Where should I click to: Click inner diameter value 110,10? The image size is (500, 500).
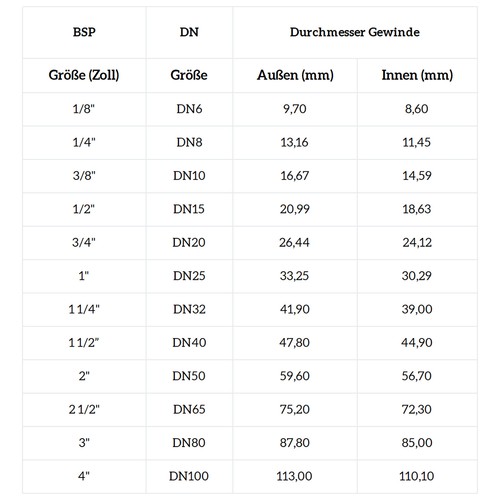[x=417, y=476]
